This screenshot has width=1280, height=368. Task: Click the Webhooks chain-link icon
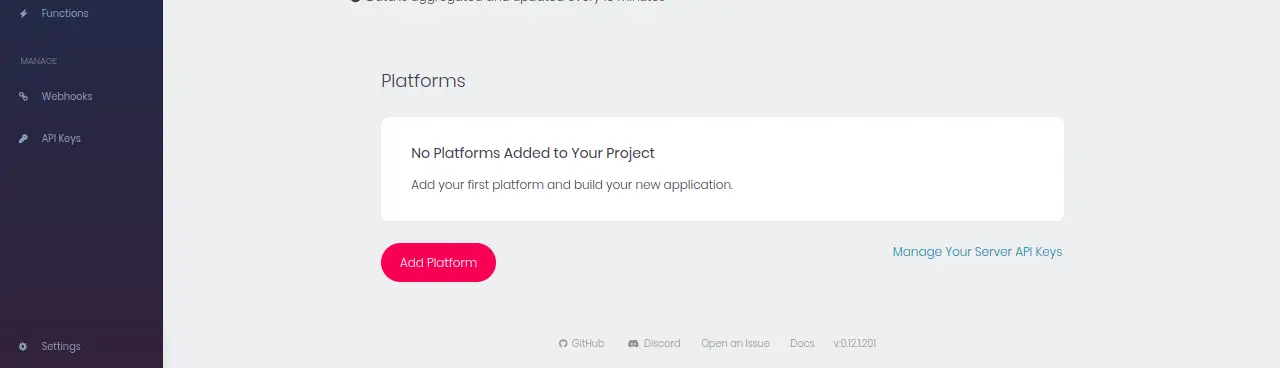pos(23,97)
